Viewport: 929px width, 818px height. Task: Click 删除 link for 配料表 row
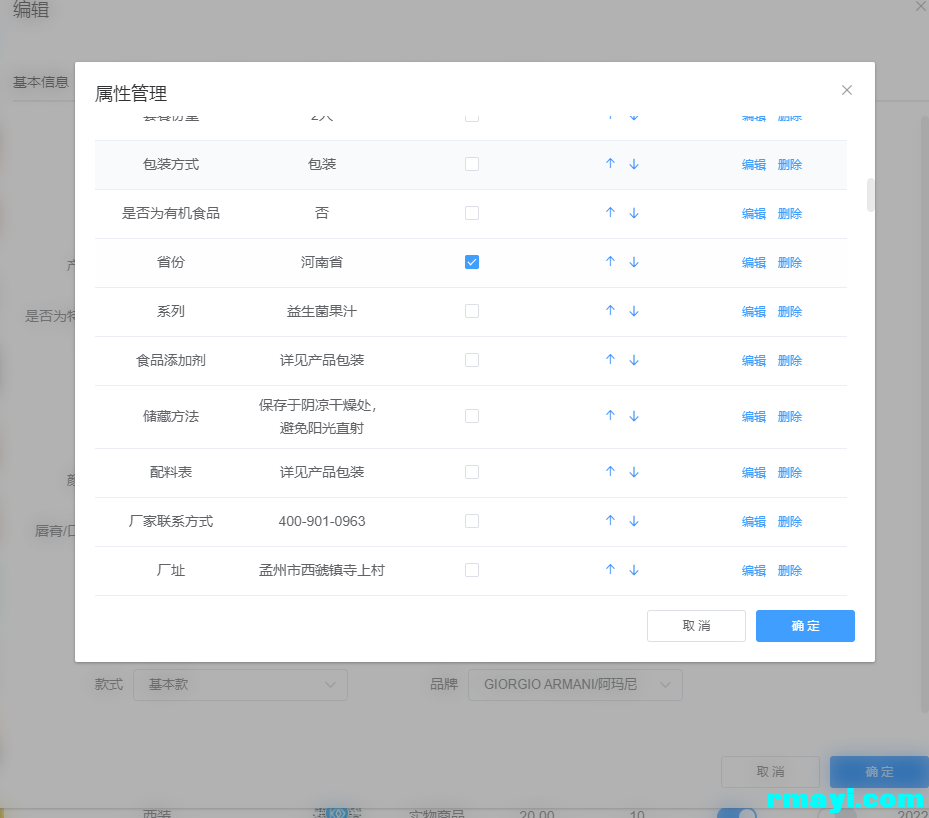point(790,472)
